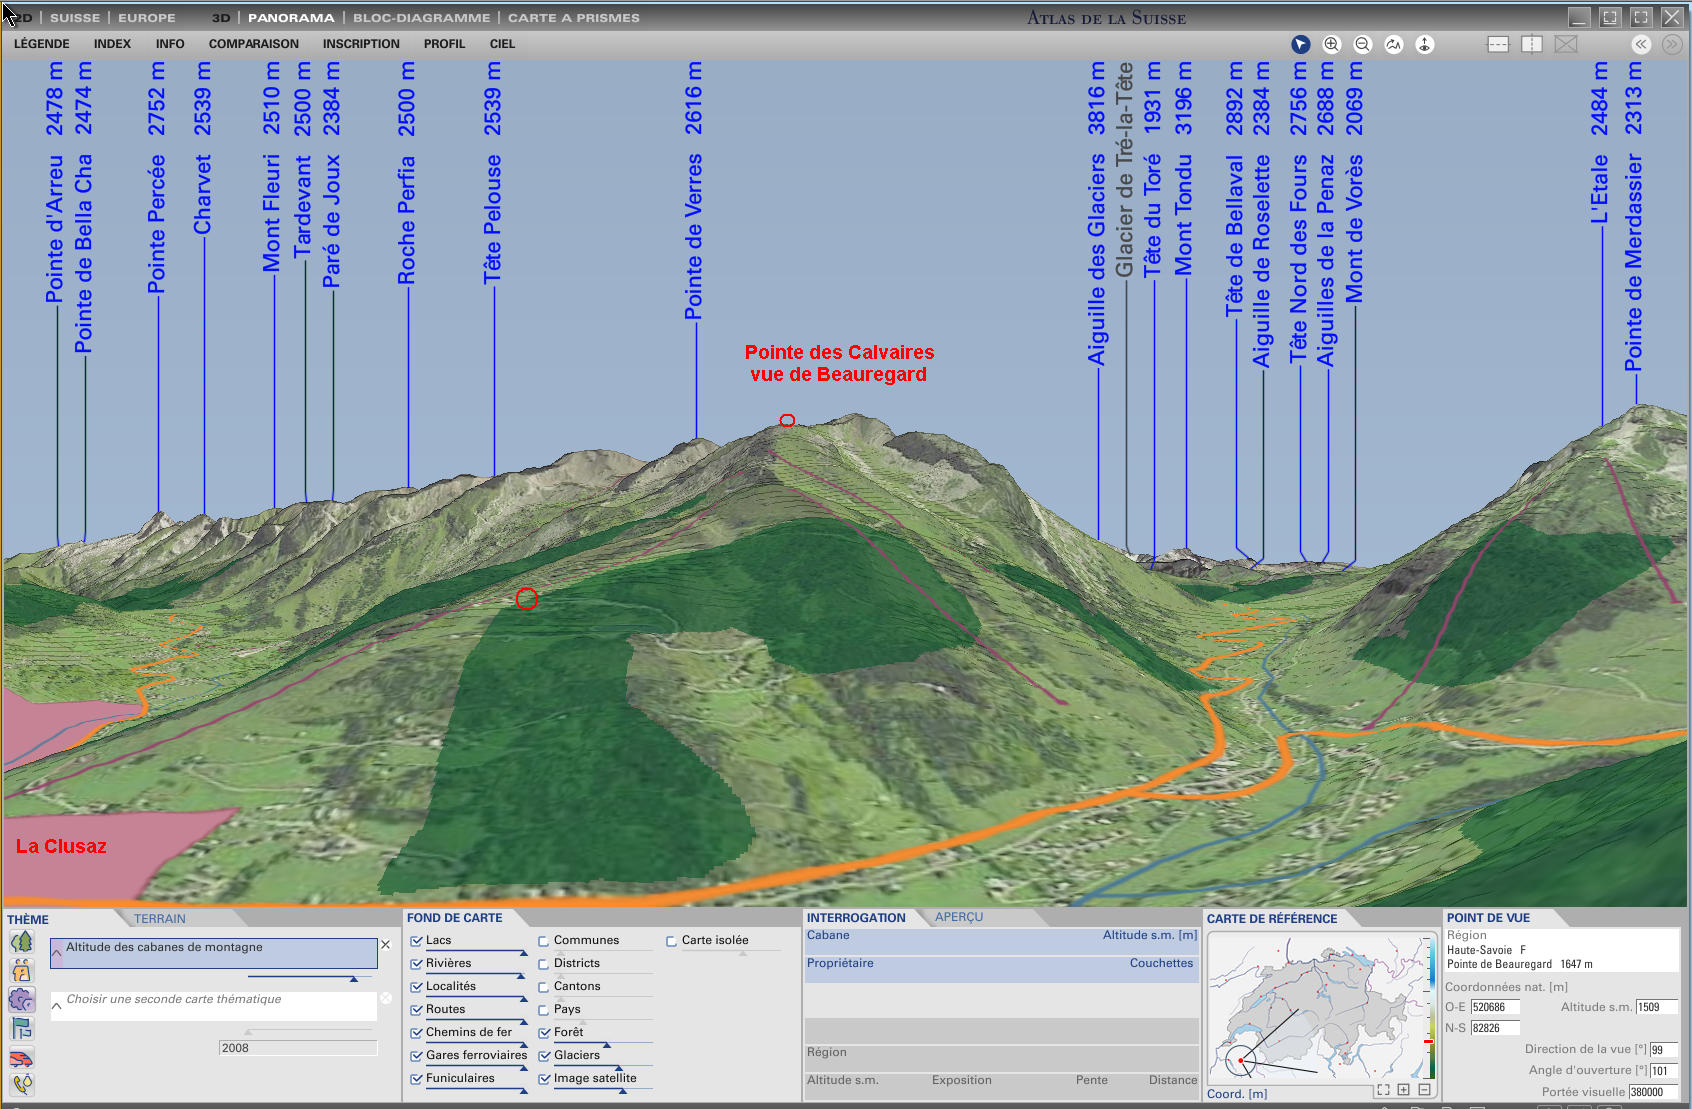Open the nature and forest theme category

click(x=21, y=942)
